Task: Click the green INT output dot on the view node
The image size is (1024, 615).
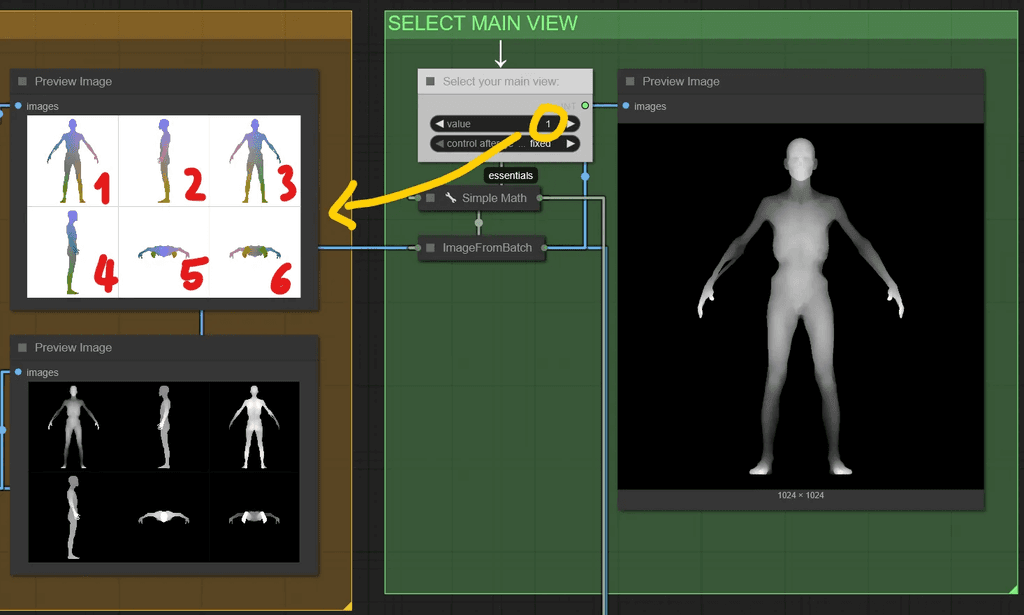Action: coord(586,103)
